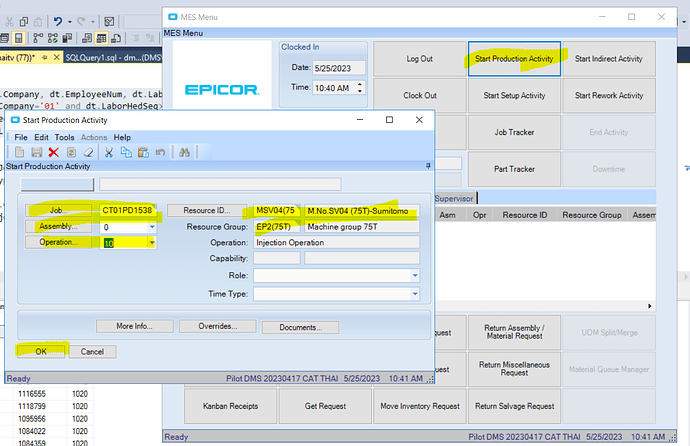Click the red X Delete icon
The height and width of the screenshot is (446, 690).
(x=54, y=152)
